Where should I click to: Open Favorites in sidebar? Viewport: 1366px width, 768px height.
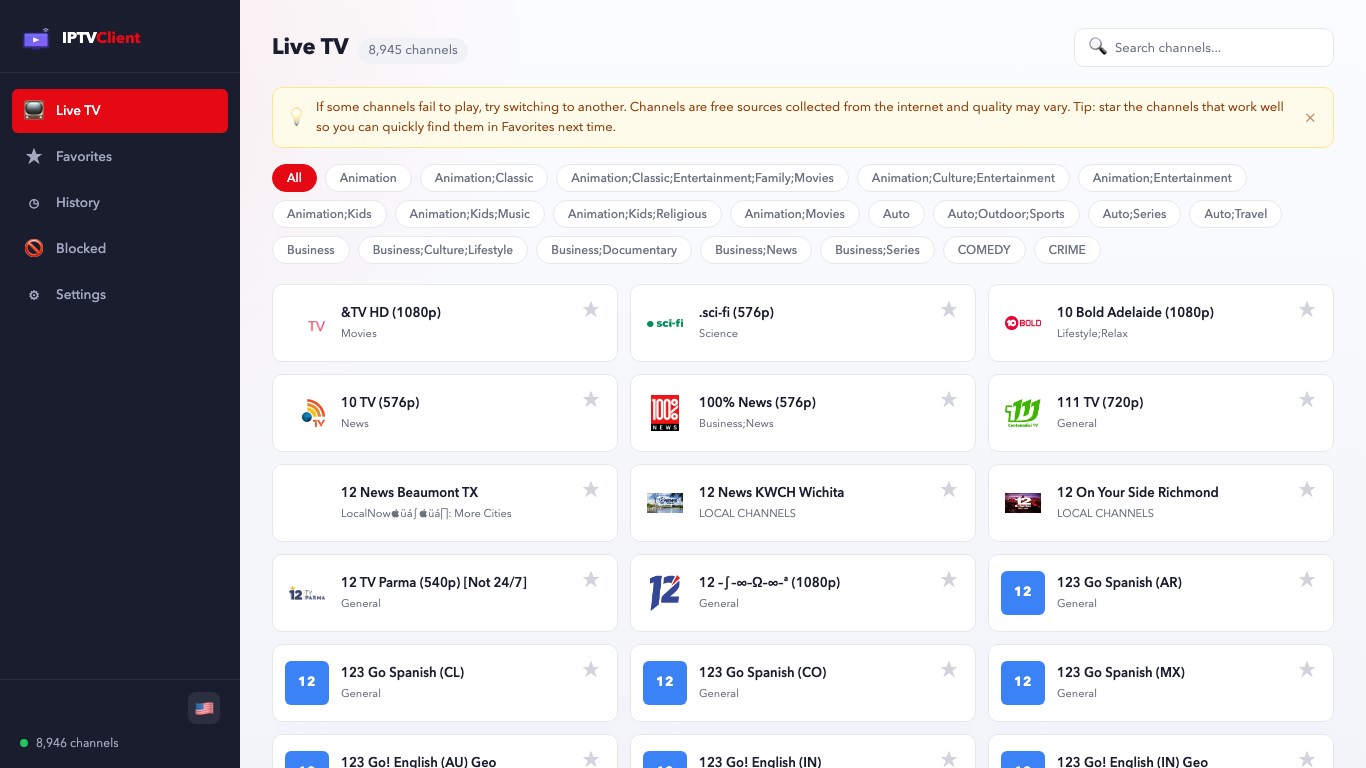(x=120, y=157)
